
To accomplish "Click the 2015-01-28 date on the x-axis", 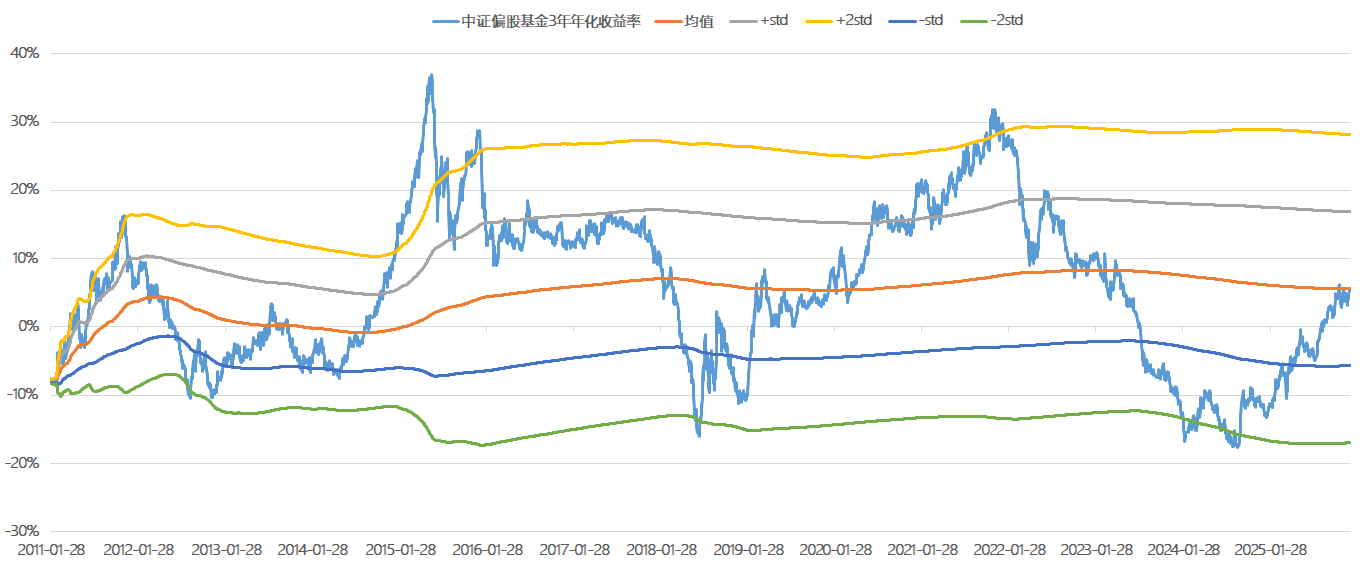I will tap(400, 550).
